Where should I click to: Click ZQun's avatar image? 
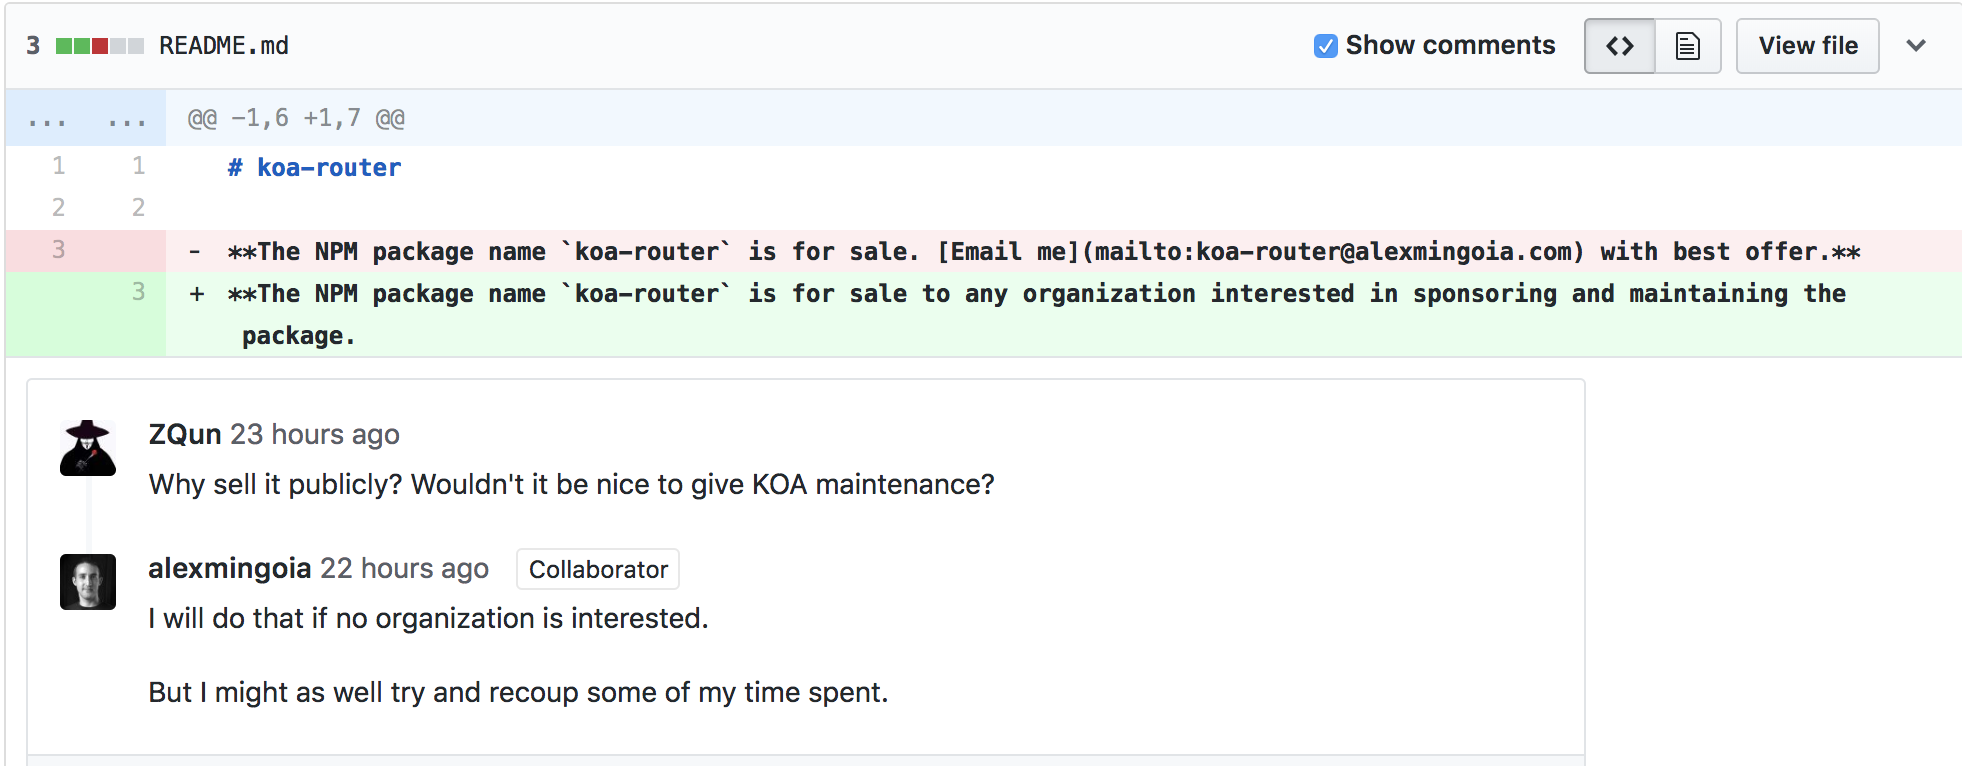click(88, 448)
